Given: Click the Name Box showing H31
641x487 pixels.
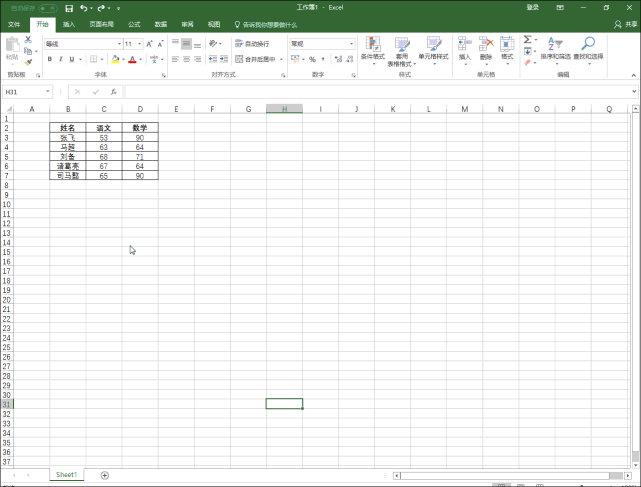Looking at the screenshot, I should pos(27,92).
